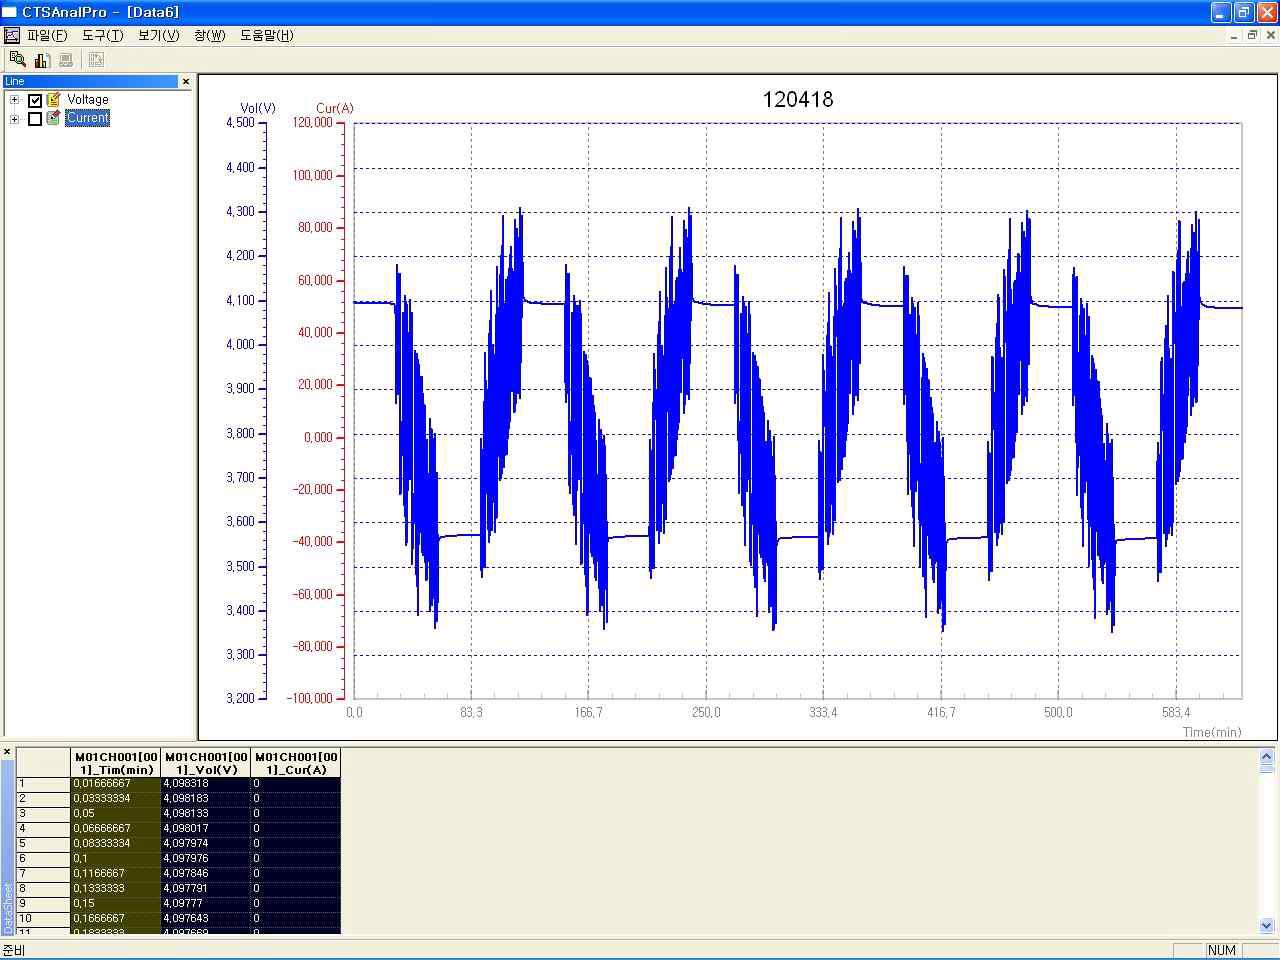Click time cell 0,1166667
Image resolution: width=1280 pixels, height=960 pixels.
[116, 874]
